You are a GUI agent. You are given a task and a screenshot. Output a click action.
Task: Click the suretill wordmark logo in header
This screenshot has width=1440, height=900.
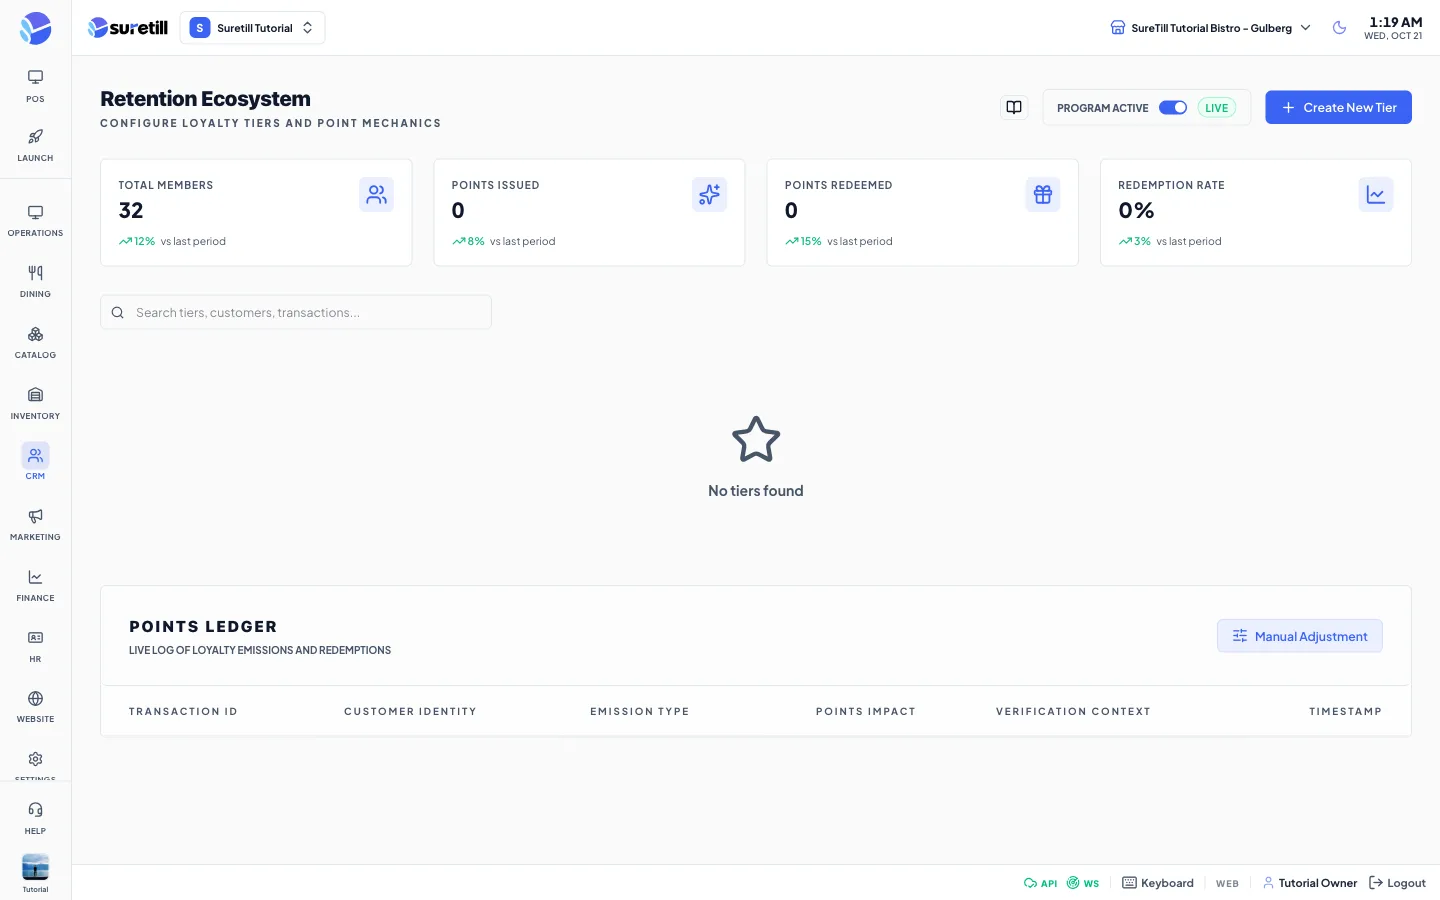click(x=128, y=28)
